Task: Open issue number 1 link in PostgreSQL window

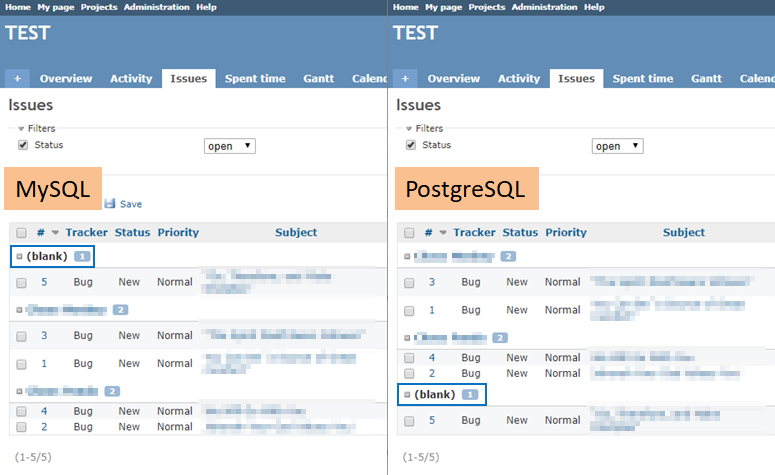Action: tap(432, 310)
